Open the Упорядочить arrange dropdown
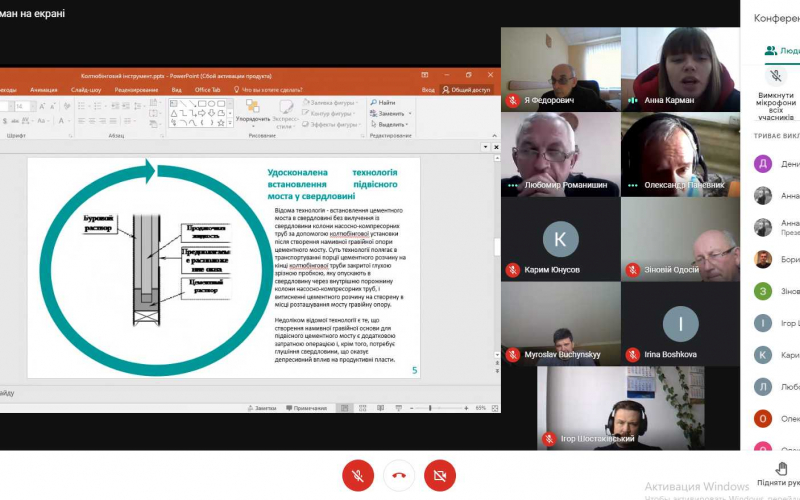 253,113
